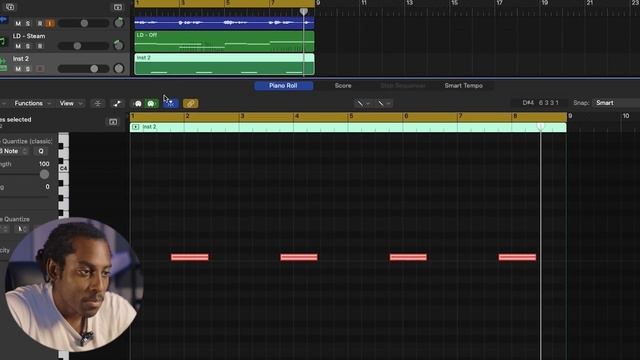Image resolution: width=640 pixels, height=360 pixels.
Task: Solo the top audio track
Action: [x=28, y=23]
